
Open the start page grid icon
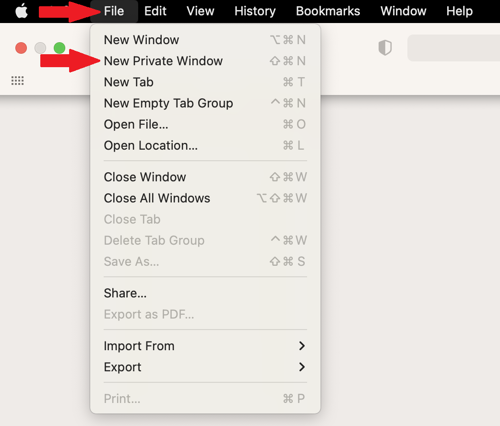click(x=17, y=81)
